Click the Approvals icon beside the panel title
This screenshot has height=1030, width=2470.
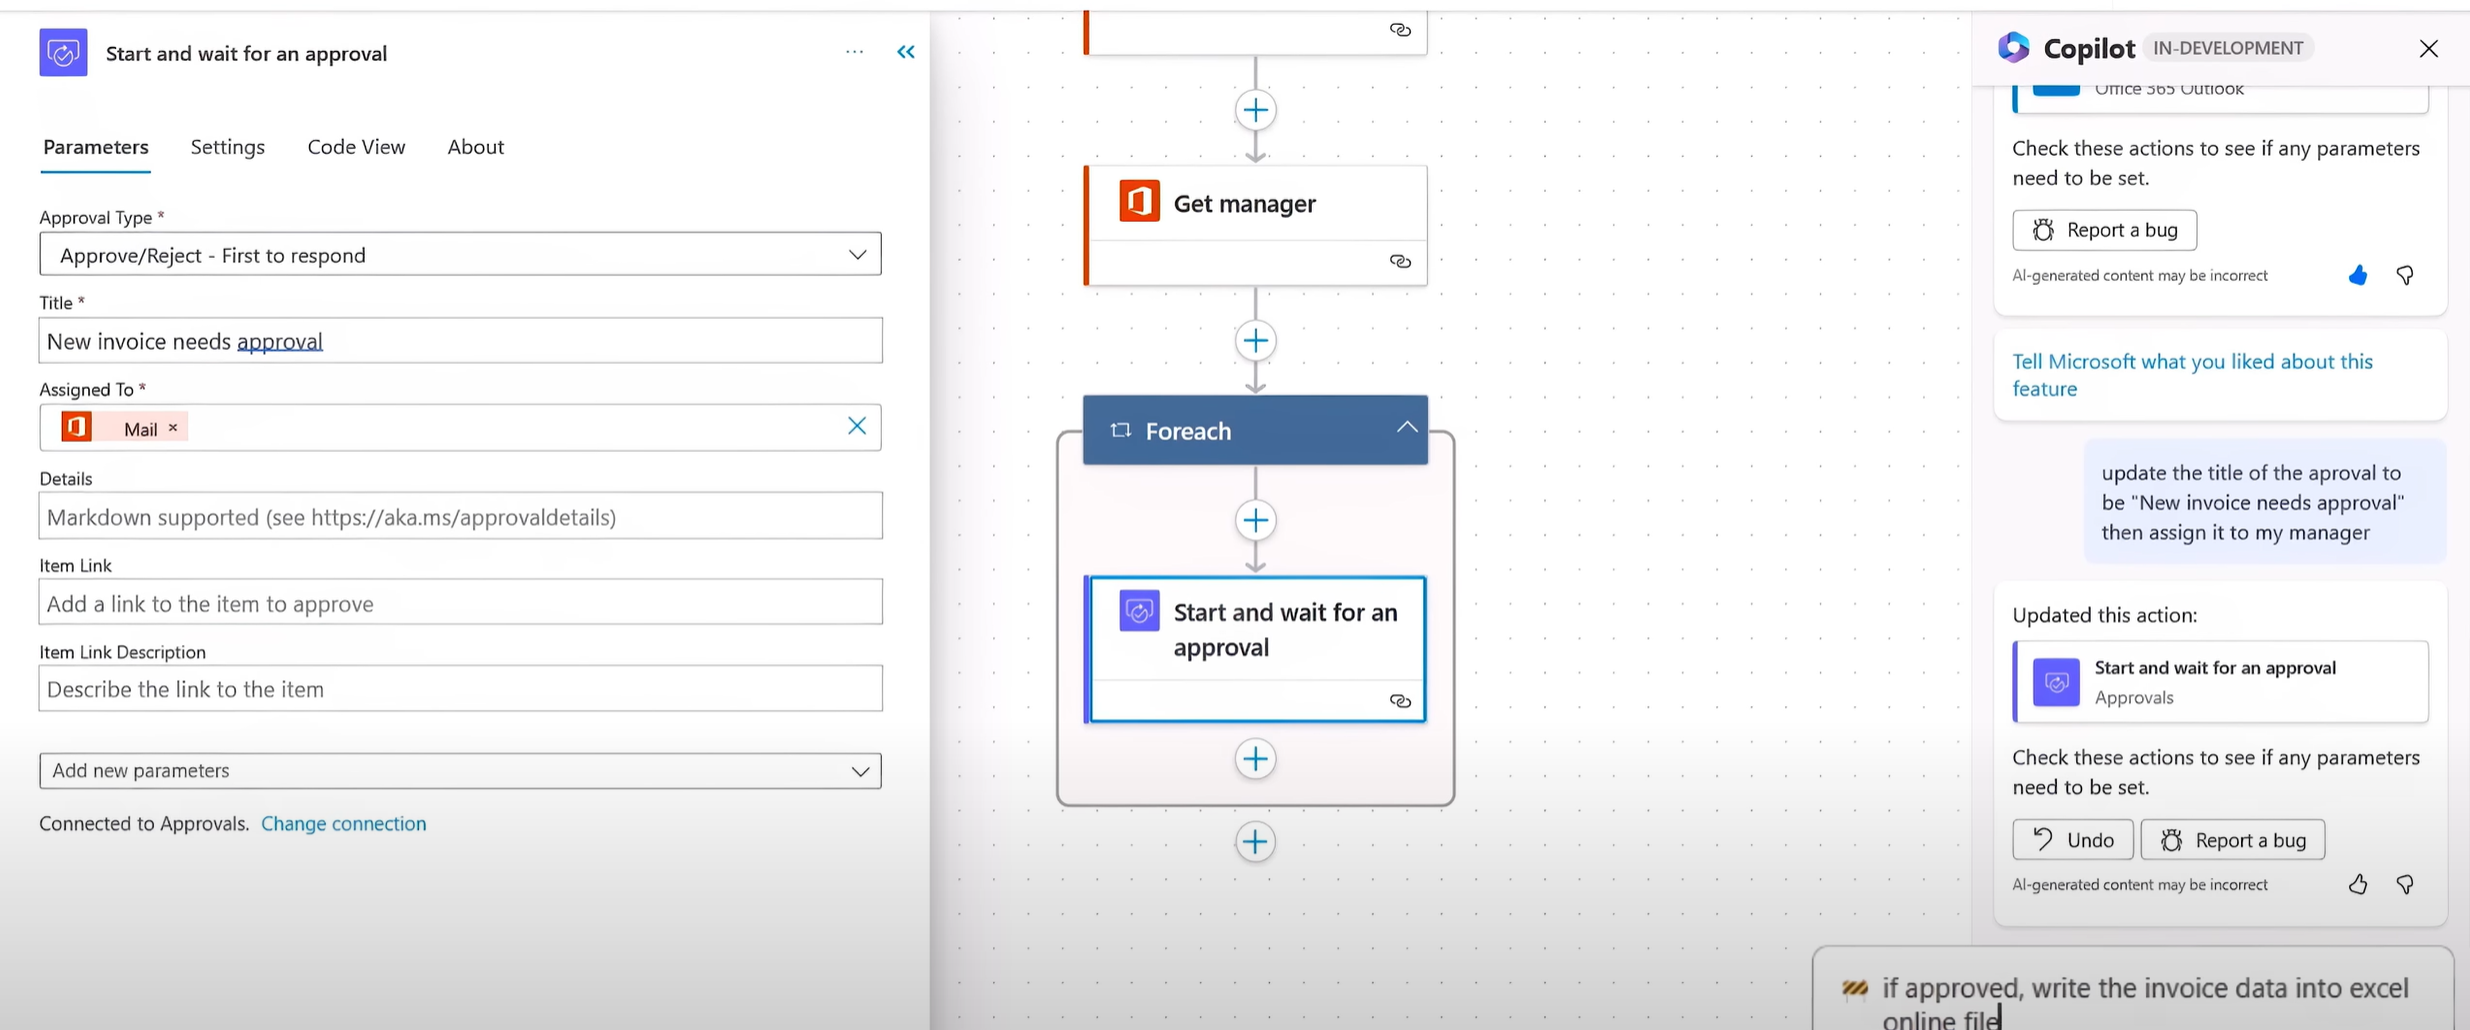[x=62, y=52]
